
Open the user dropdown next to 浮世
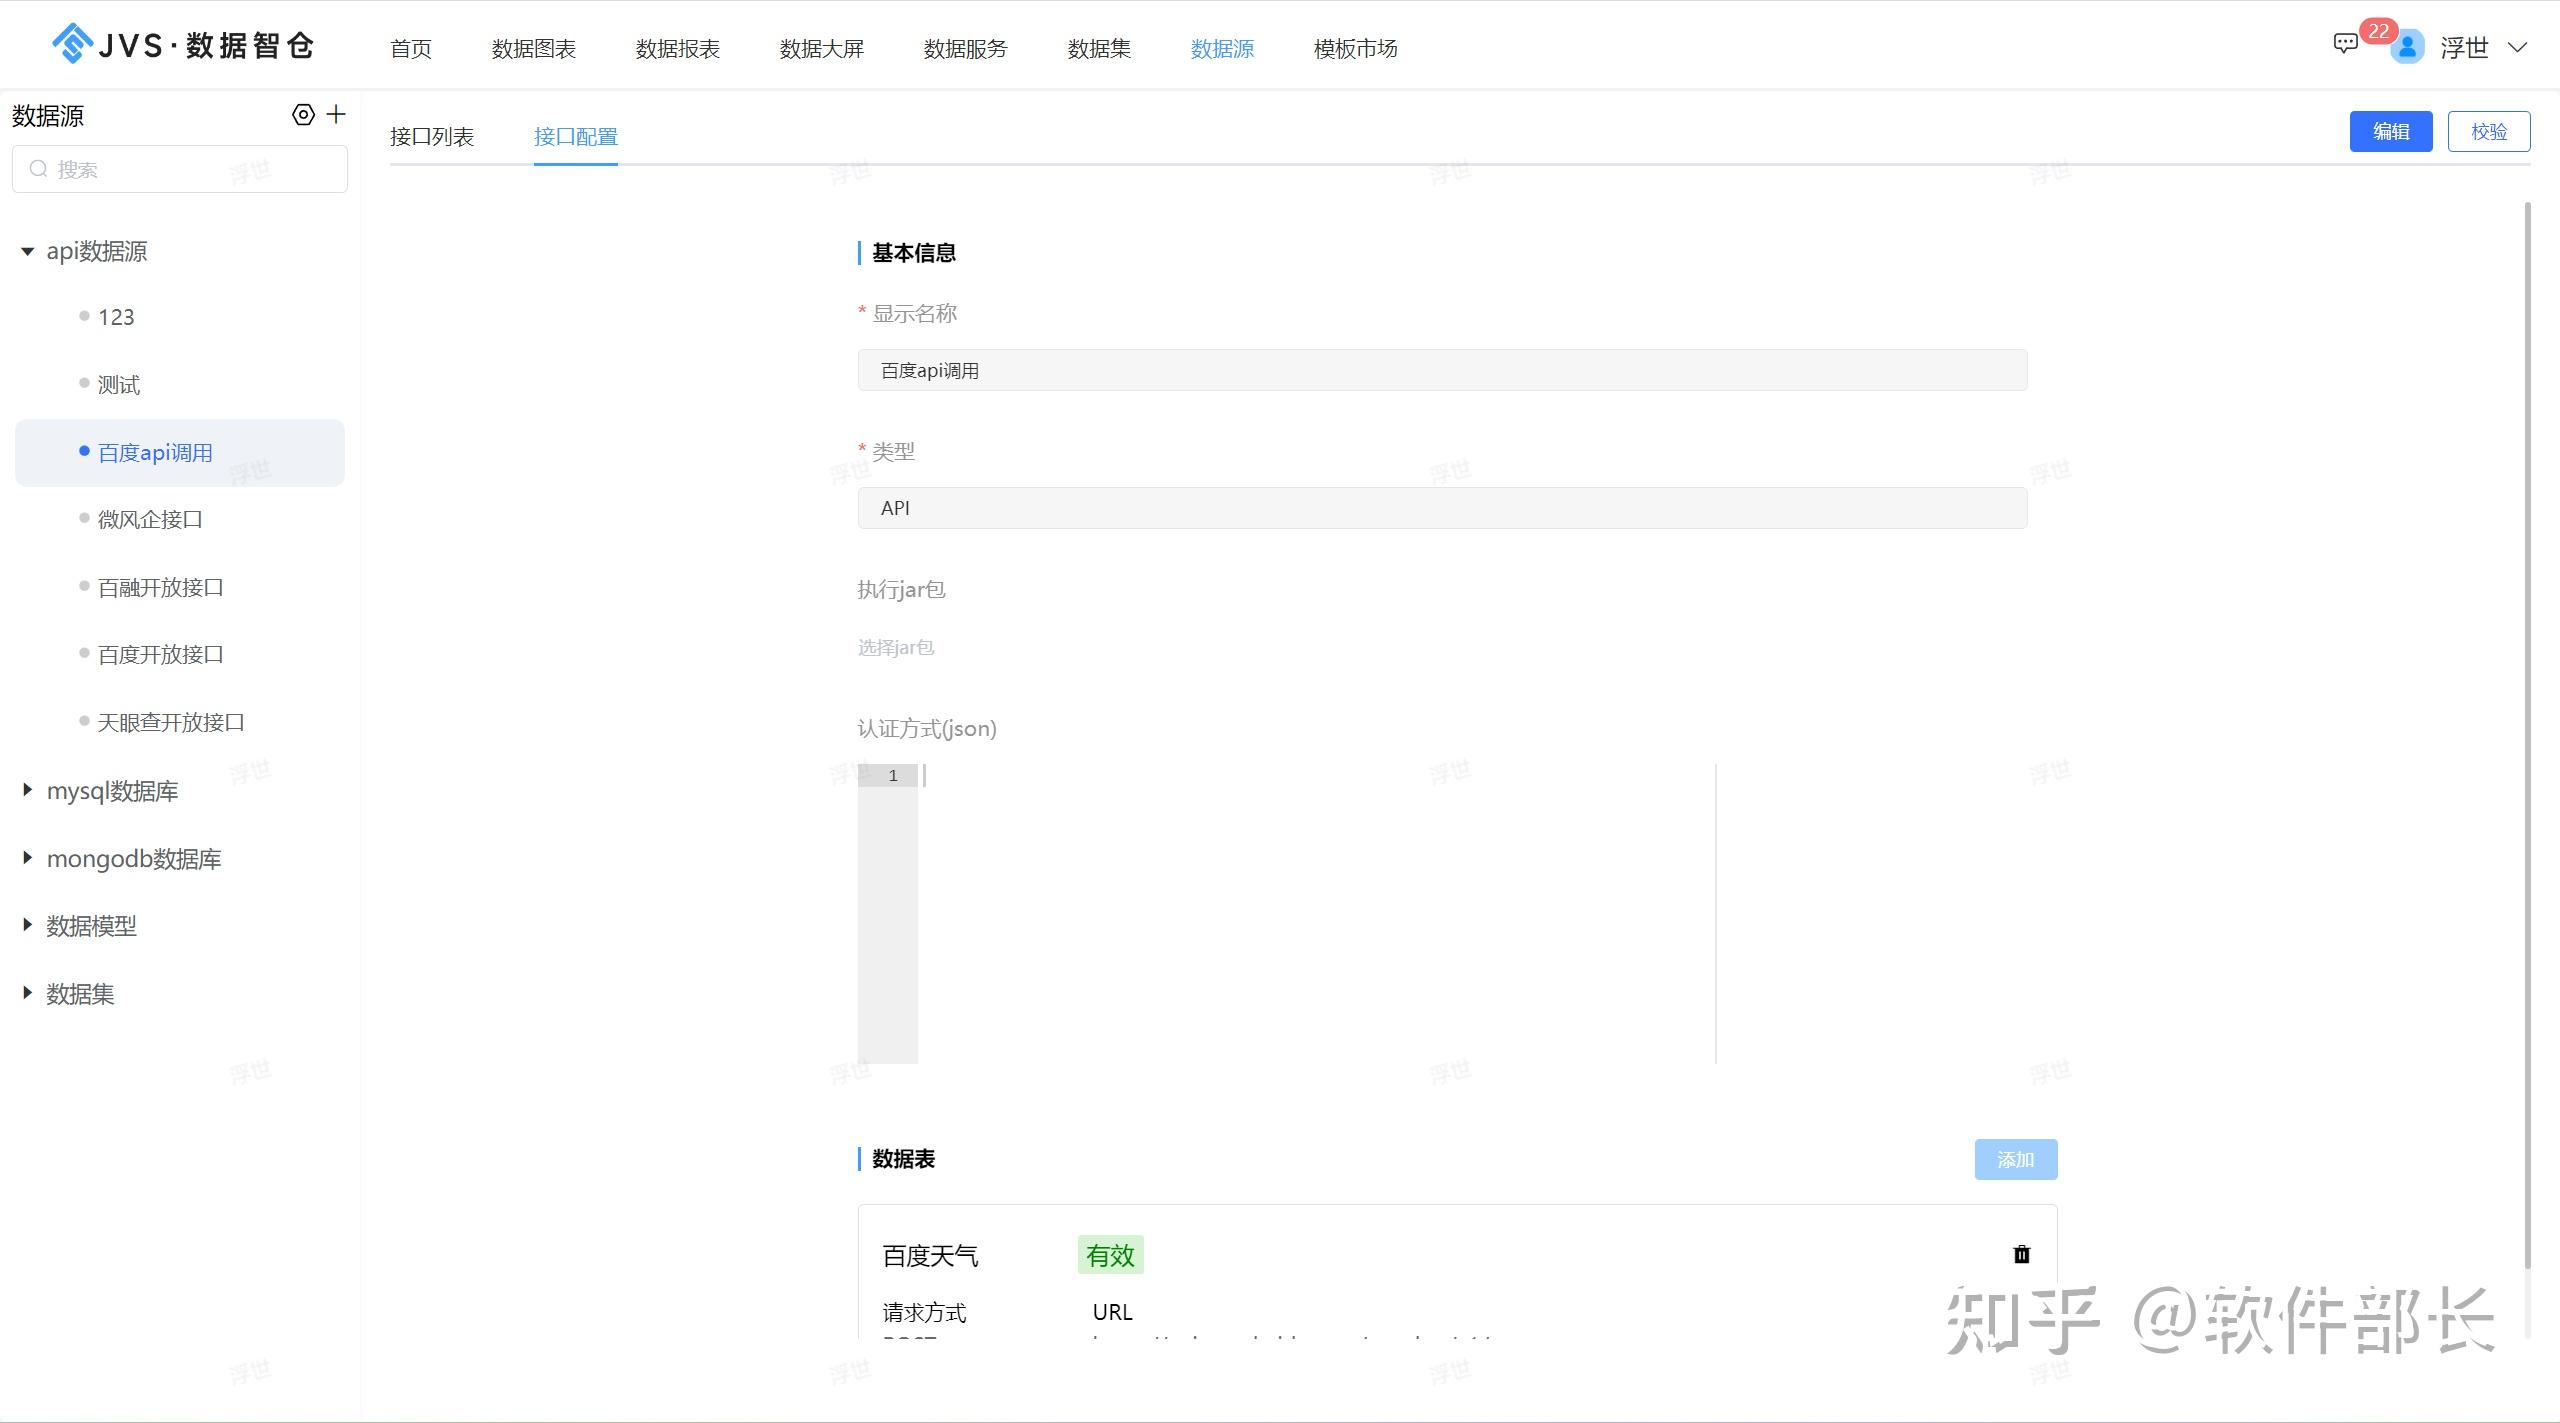click(x=2519, y=47)
